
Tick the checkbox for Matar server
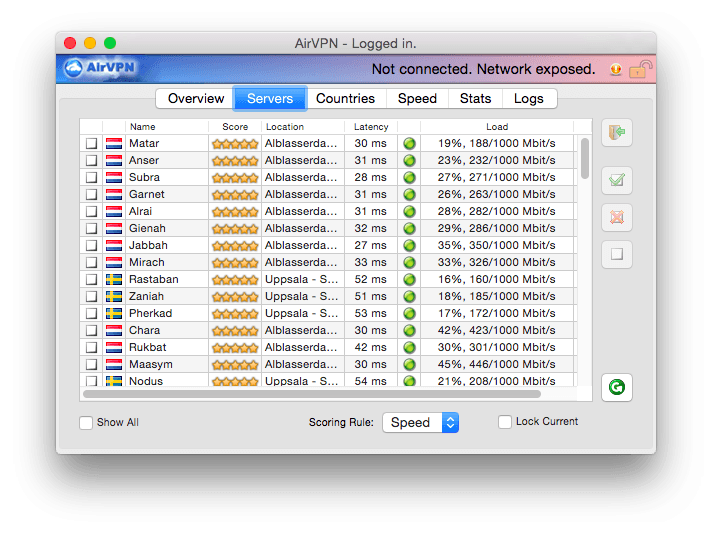[x=91, y=143]
